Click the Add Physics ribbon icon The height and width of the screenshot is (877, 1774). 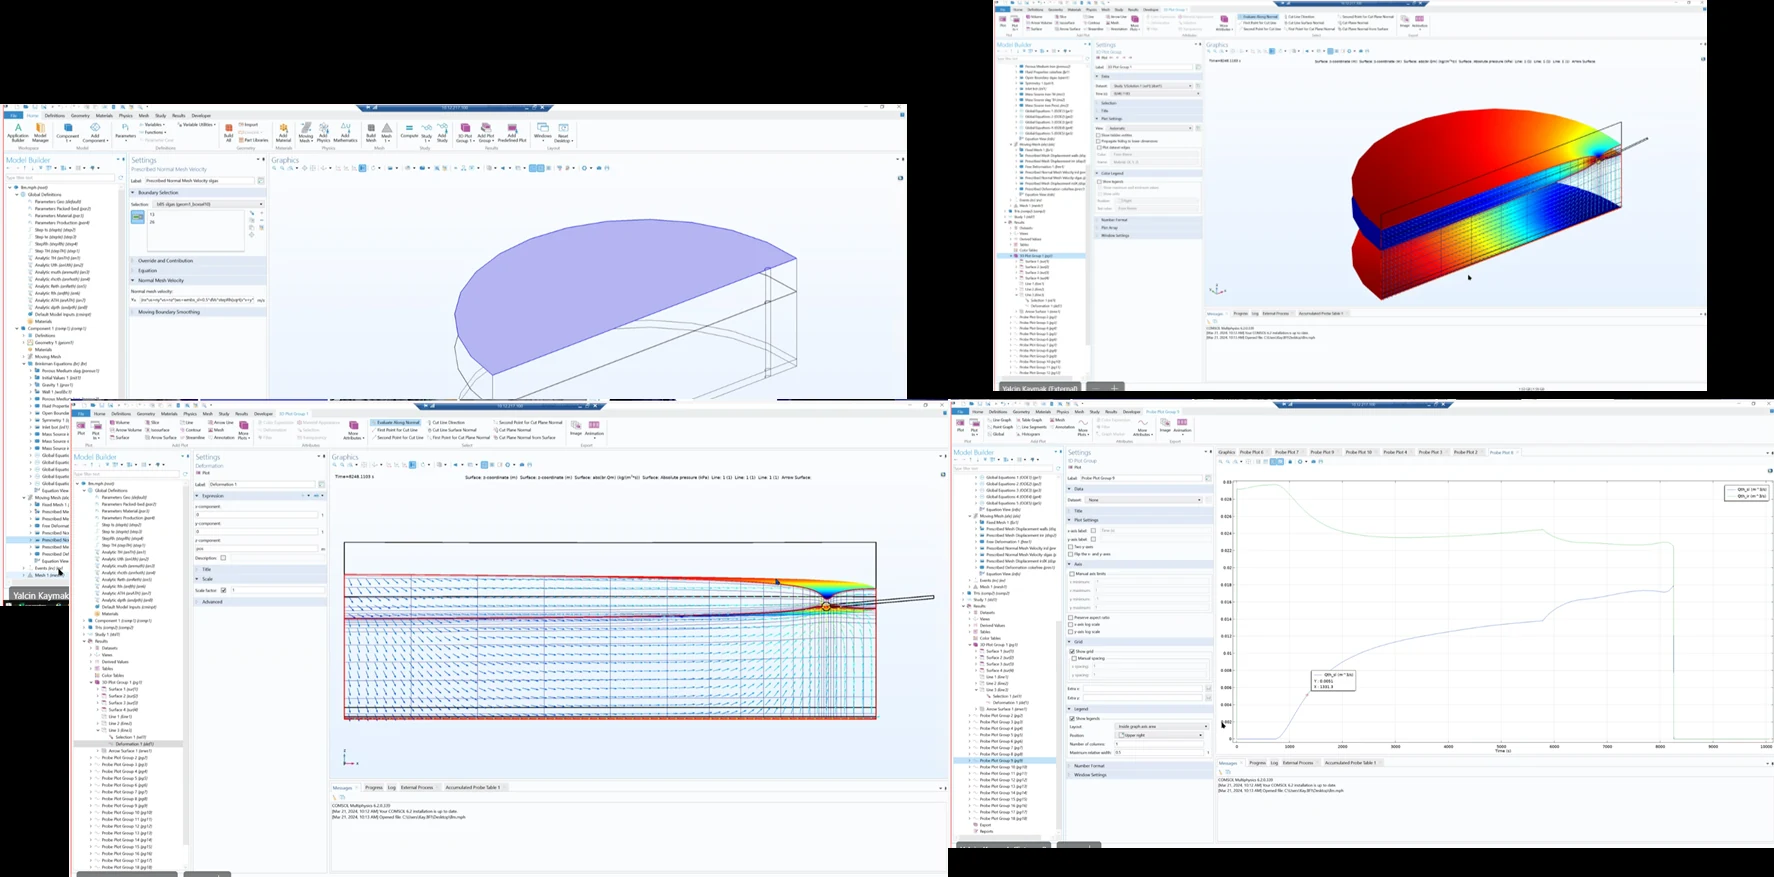(x=325, y=132)
